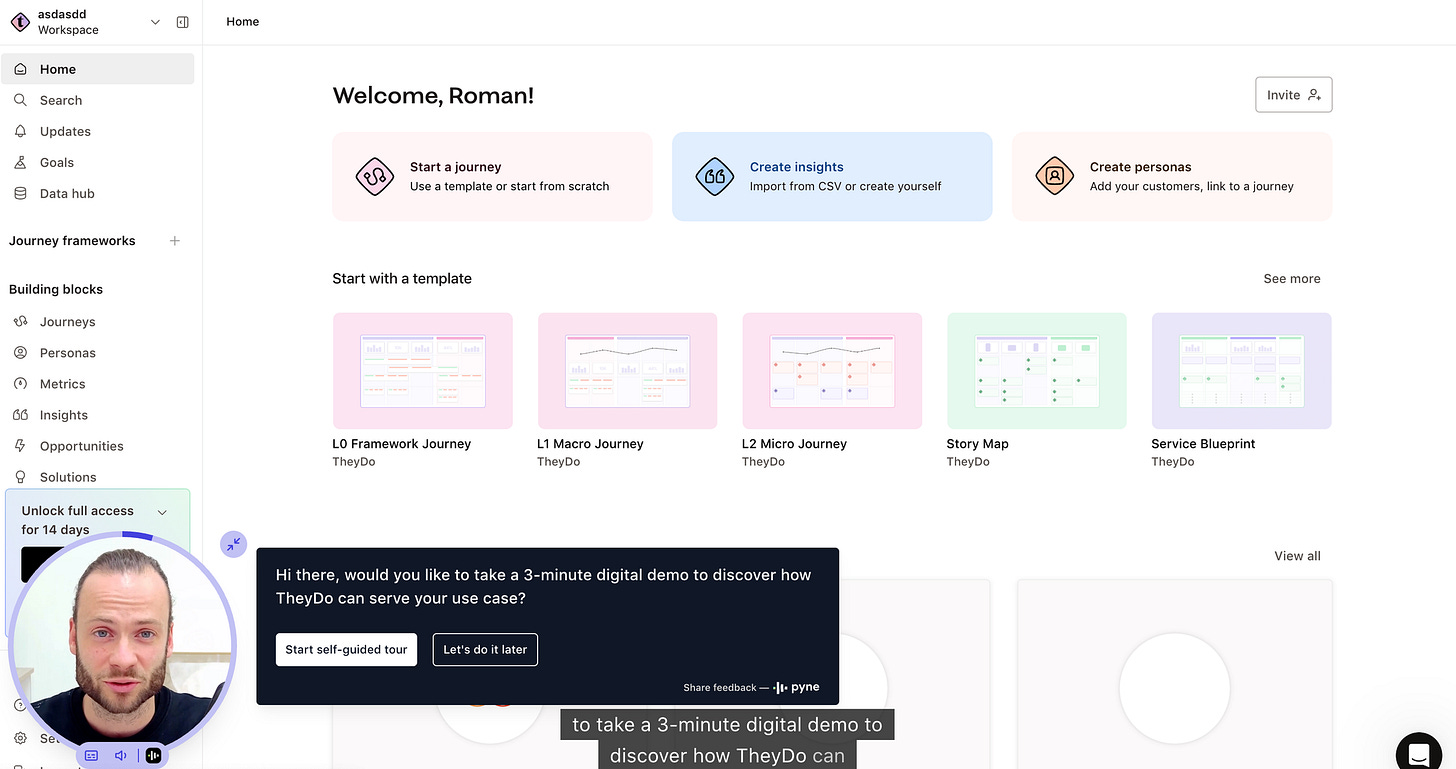
Task: Click the Opportunities lightning icon
Action: (20, 446)
